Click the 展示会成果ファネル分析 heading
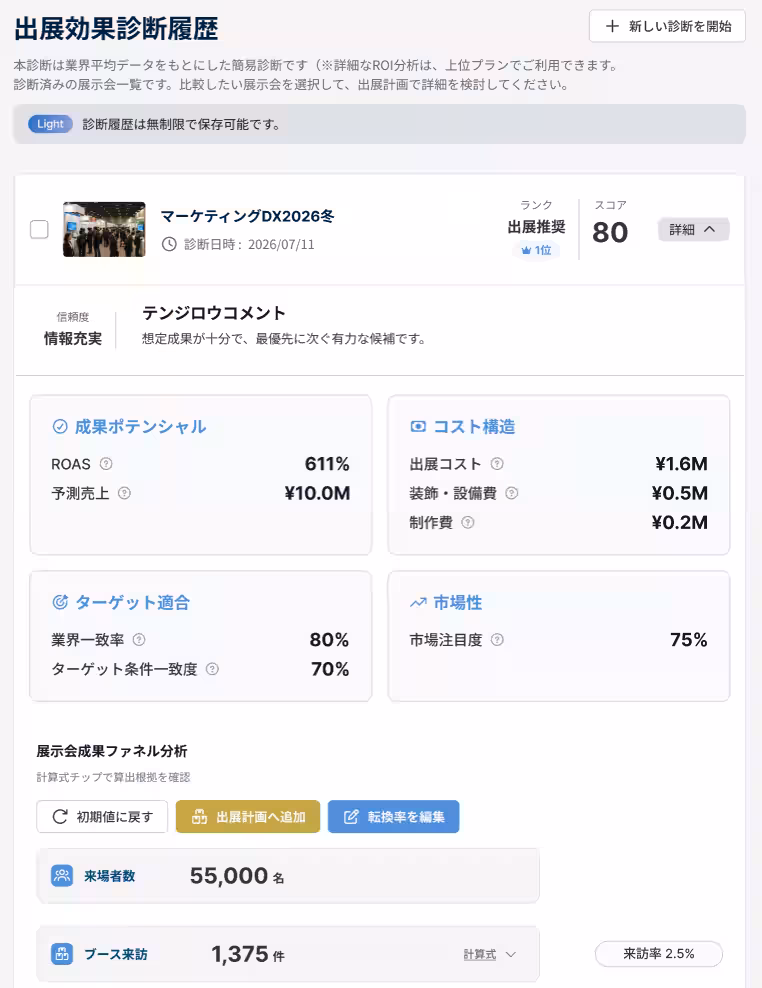Viewport: 762px width, 988px height. 112,751
